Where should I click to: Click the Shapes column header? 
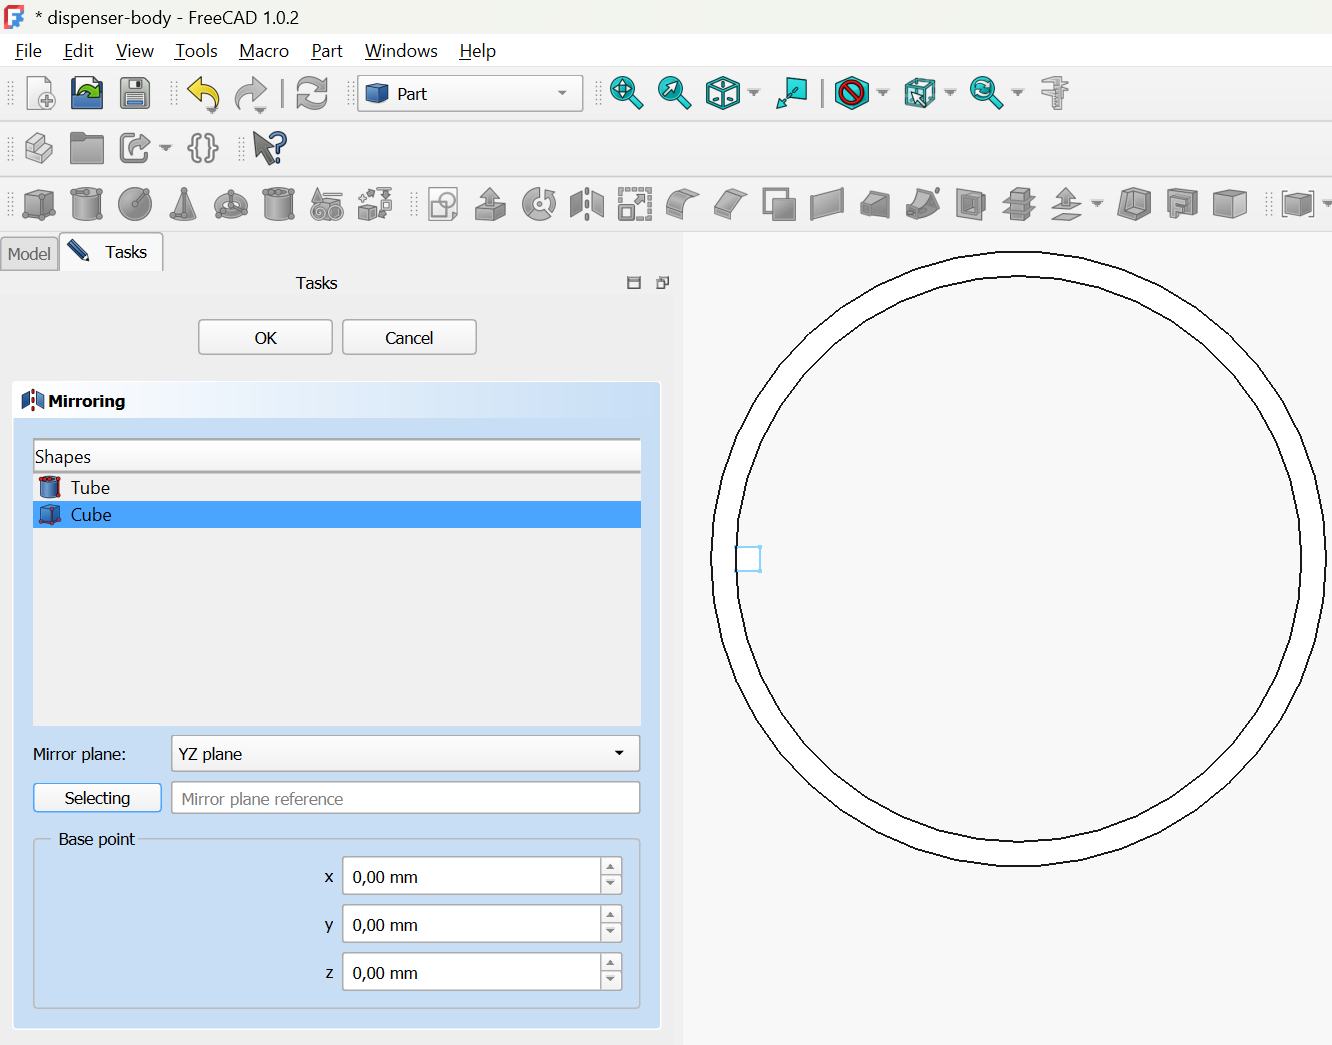[337, 456]
